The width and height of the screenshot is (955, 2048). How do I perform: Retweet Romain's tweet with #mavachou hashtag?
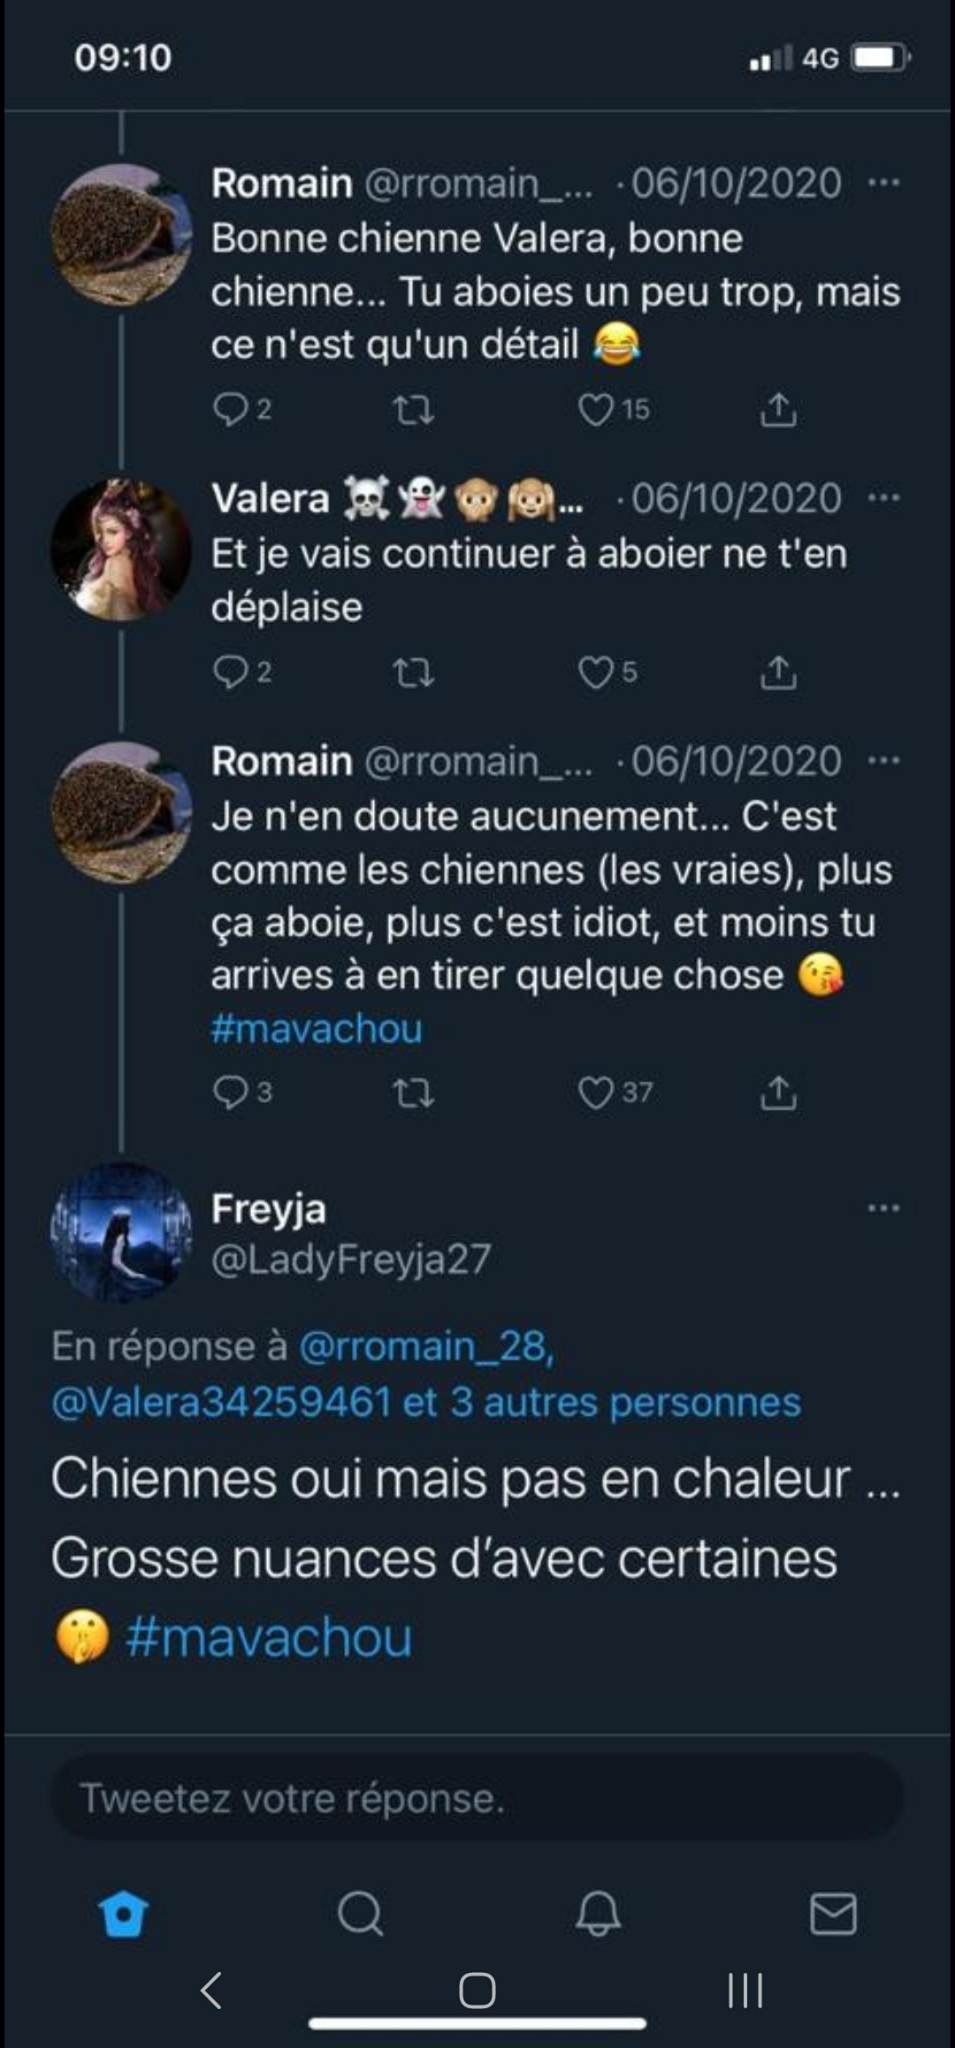(413, 1093)
